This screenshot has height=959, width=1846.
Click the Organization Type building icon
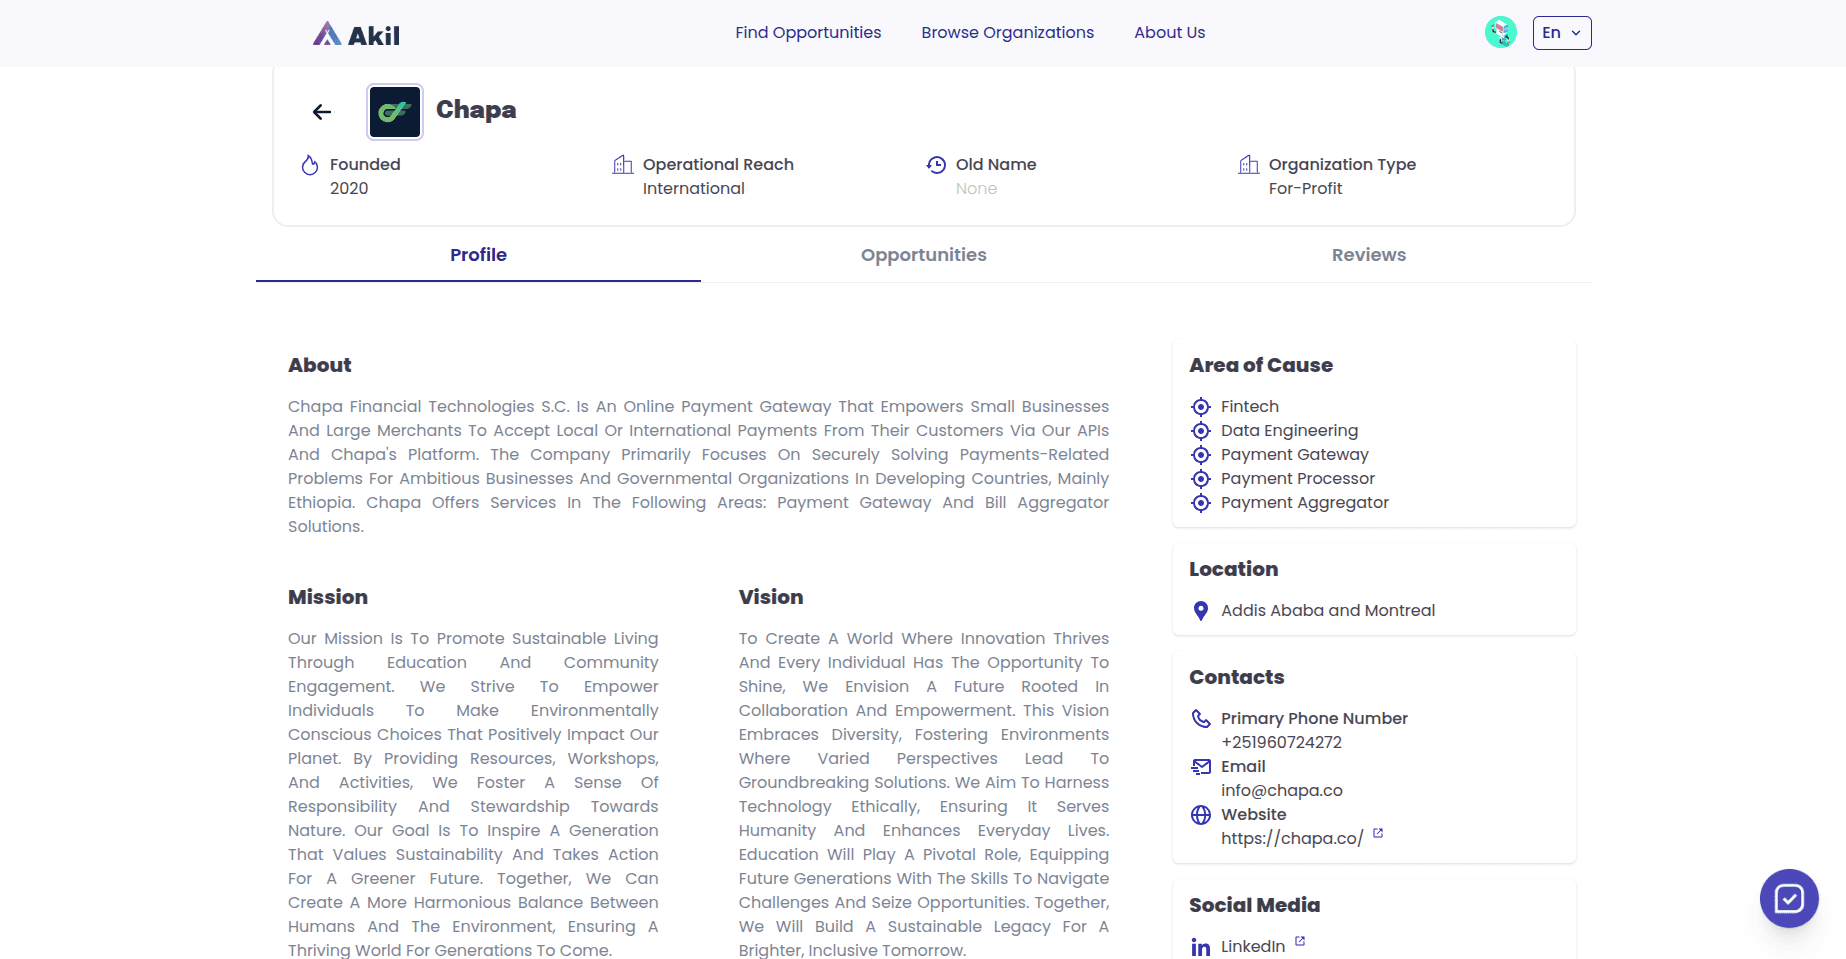pos(1249,164)
